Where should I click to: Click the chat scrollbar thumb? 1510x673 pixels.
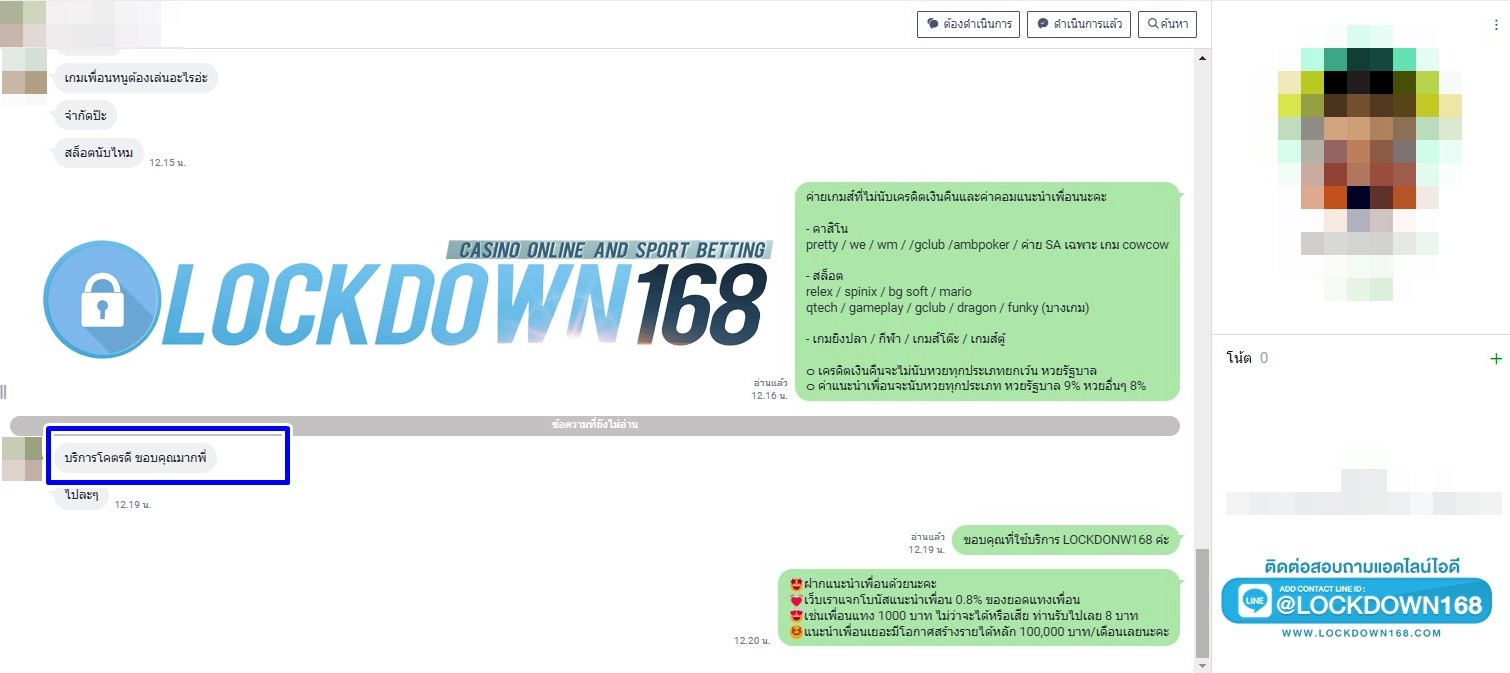[1203, 600]
